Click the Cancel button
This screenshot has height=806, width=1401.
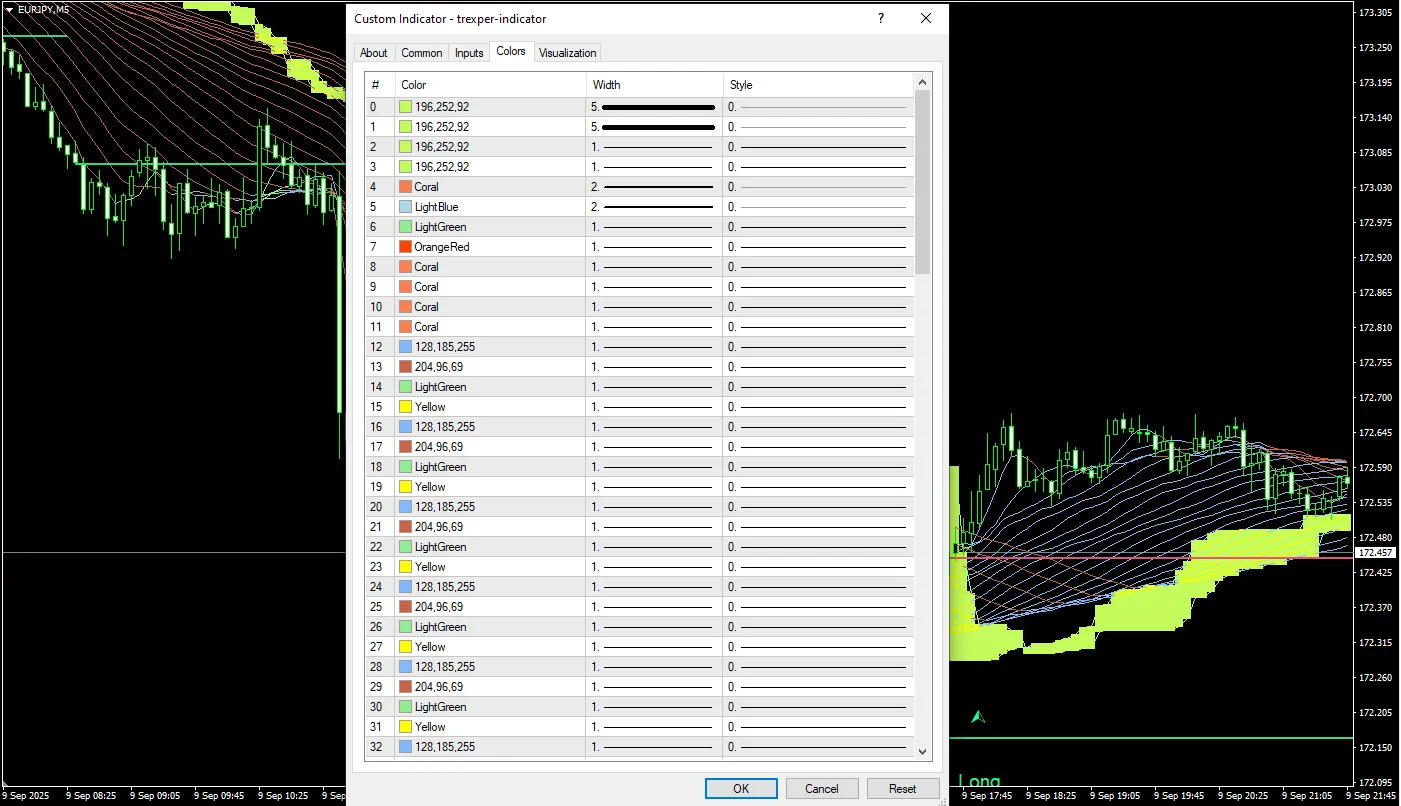tap(822, 788)
